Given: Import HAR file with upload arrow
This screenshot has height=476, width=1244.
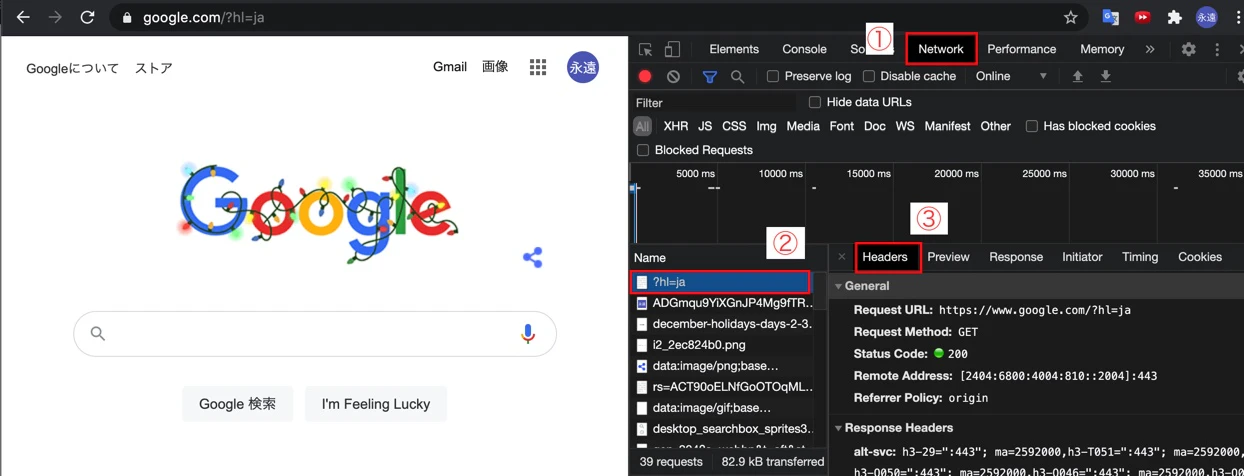Looking at the screenshot, I should pyautogui.click(x=1077, y=76).
